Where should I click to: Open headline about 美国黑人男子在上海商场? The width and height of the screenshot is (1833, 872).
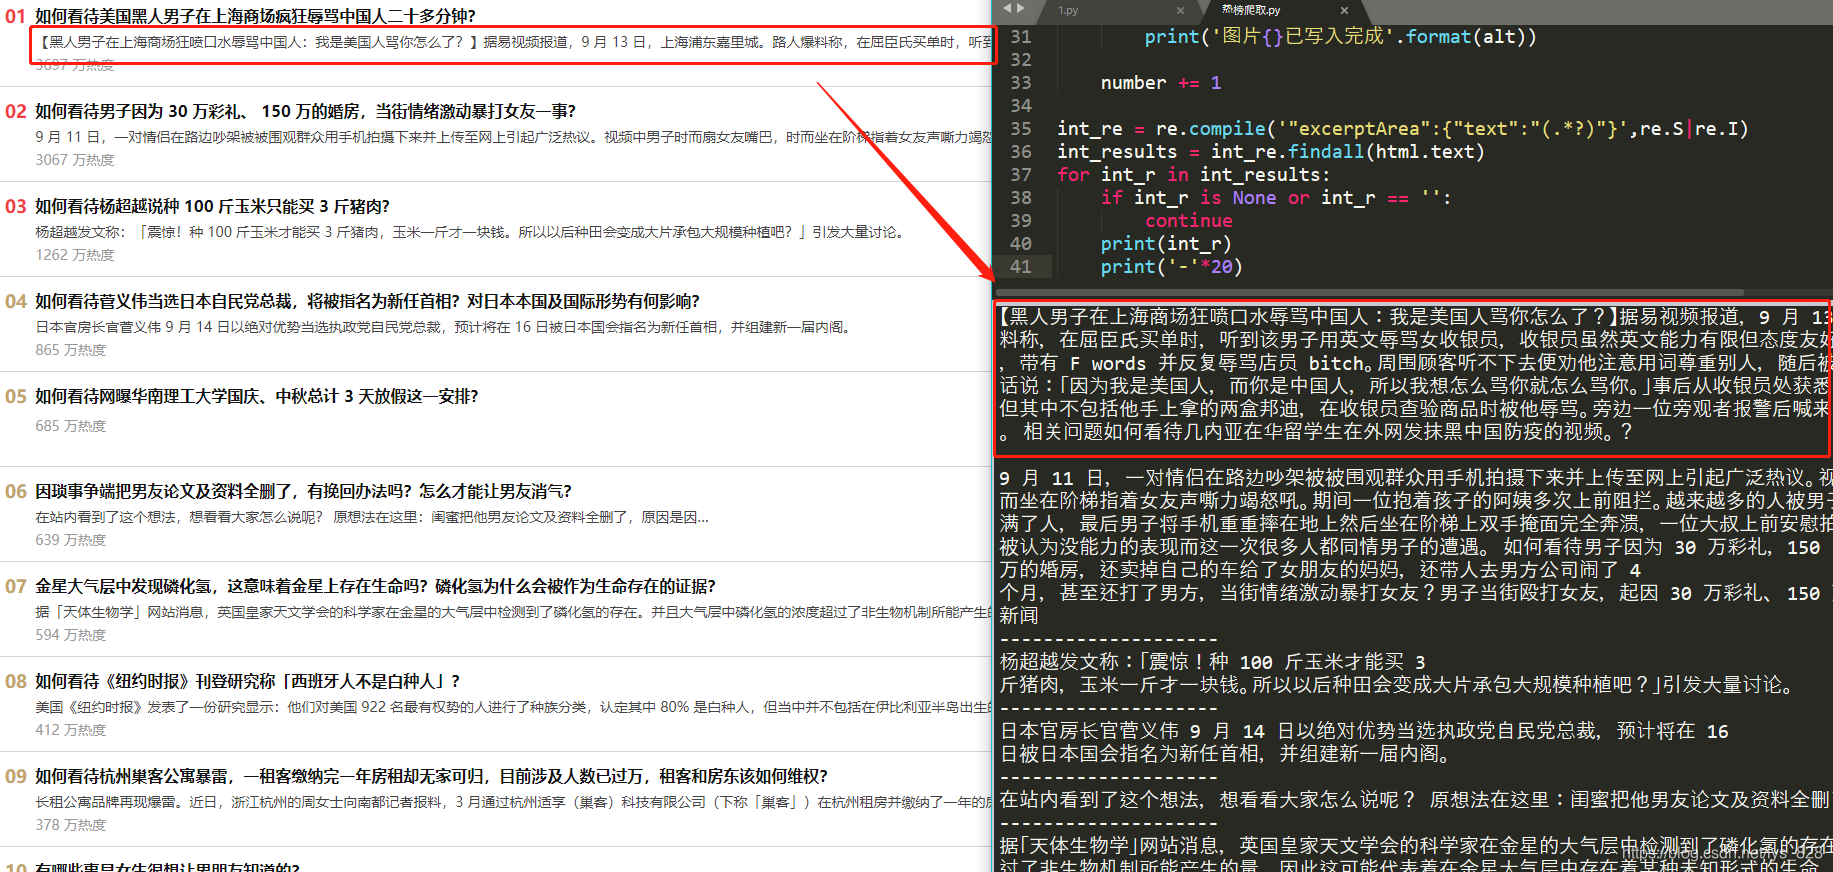click(x=255, y=16)
